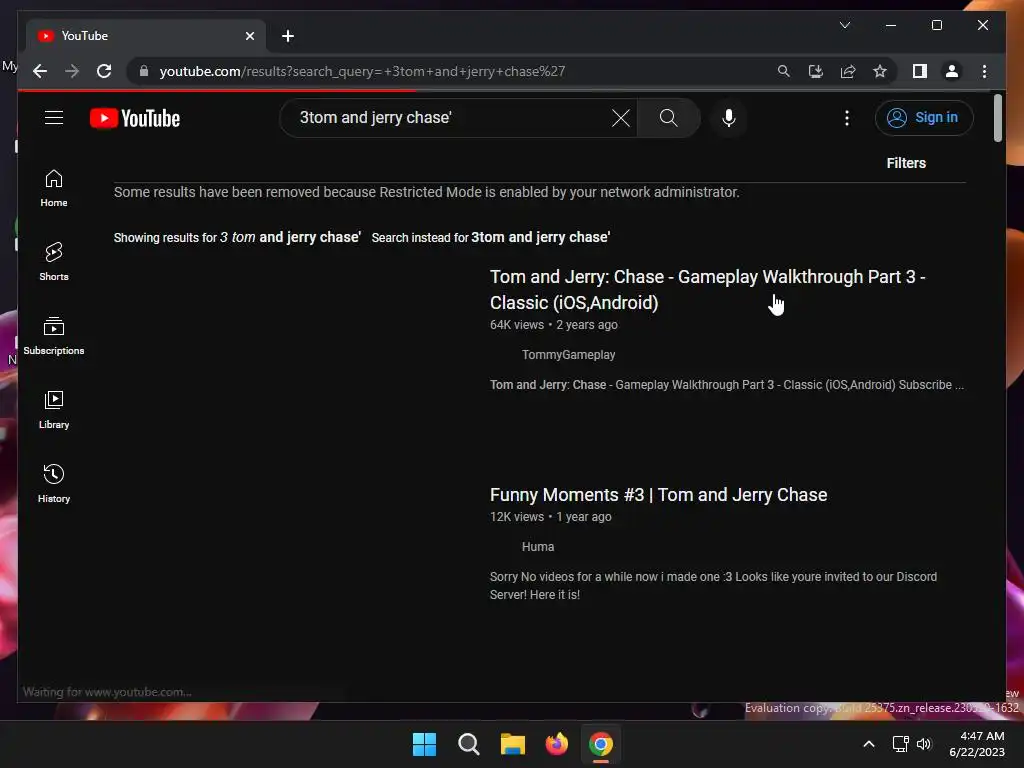This screenshot has width=1024, height=768.
Task: Click the magnifier search button in YouTube
Action: [668, 118]
